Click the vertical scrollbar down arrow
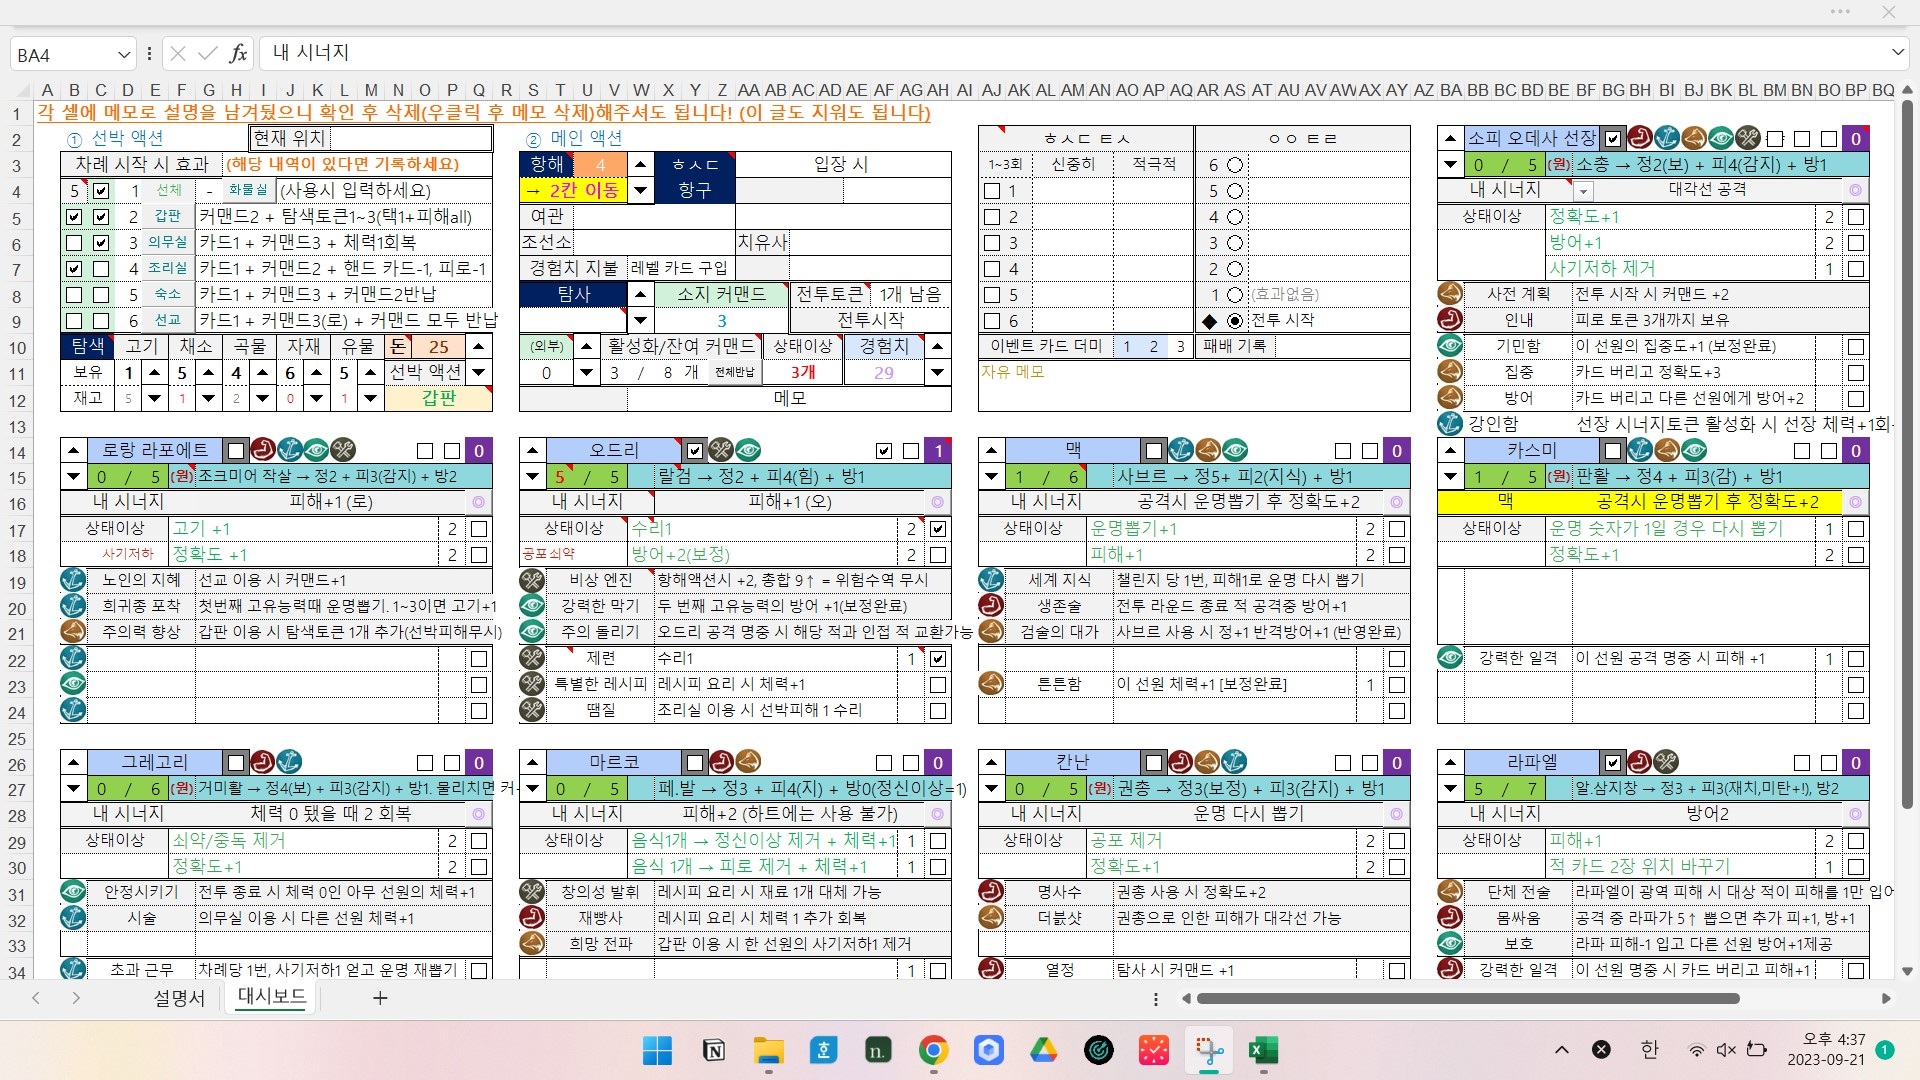Image resolution: width=1920 pixels, height=1080 pixels. click(1907, 970)
